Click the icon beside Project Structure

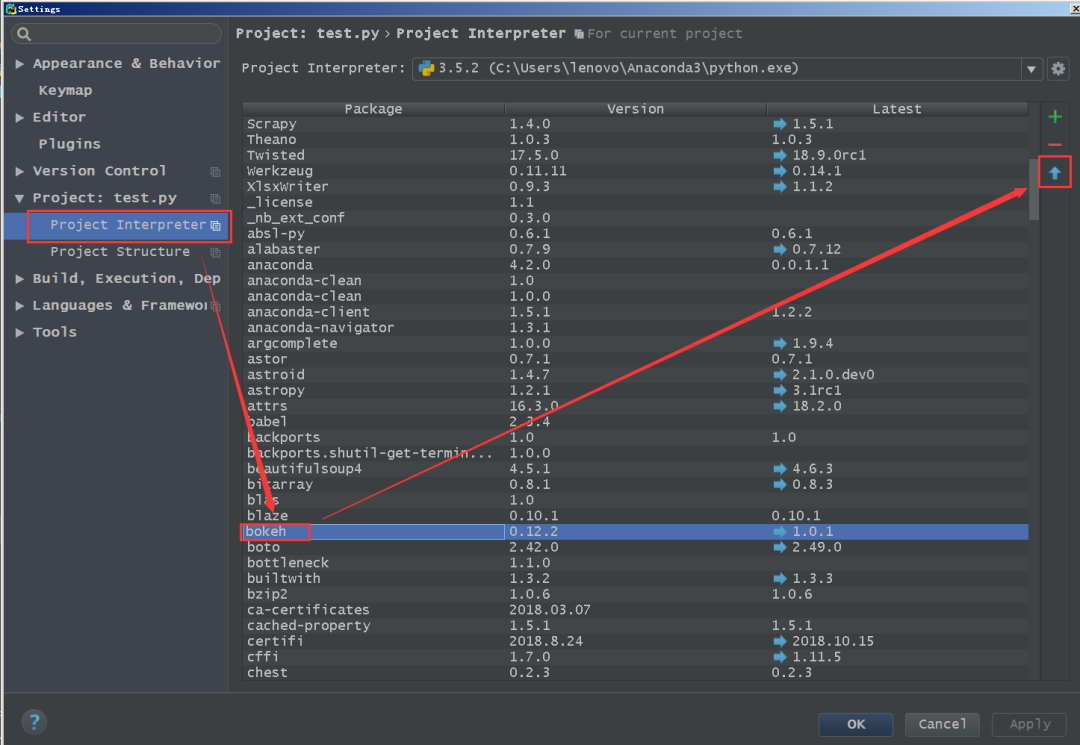tap(215, 253)
